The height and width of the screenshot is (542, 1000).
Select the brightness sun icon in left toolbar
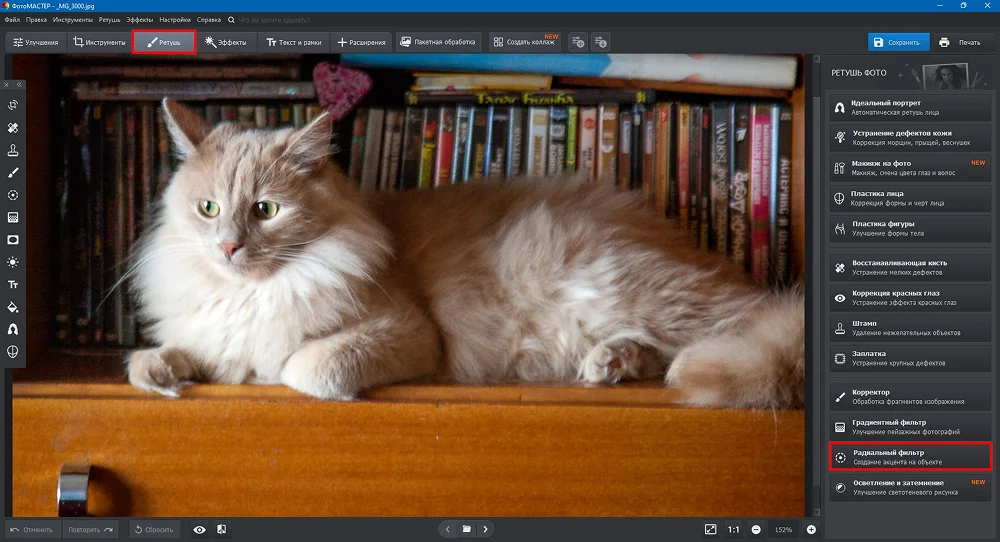pyautogui.click(x=13, y=262)
